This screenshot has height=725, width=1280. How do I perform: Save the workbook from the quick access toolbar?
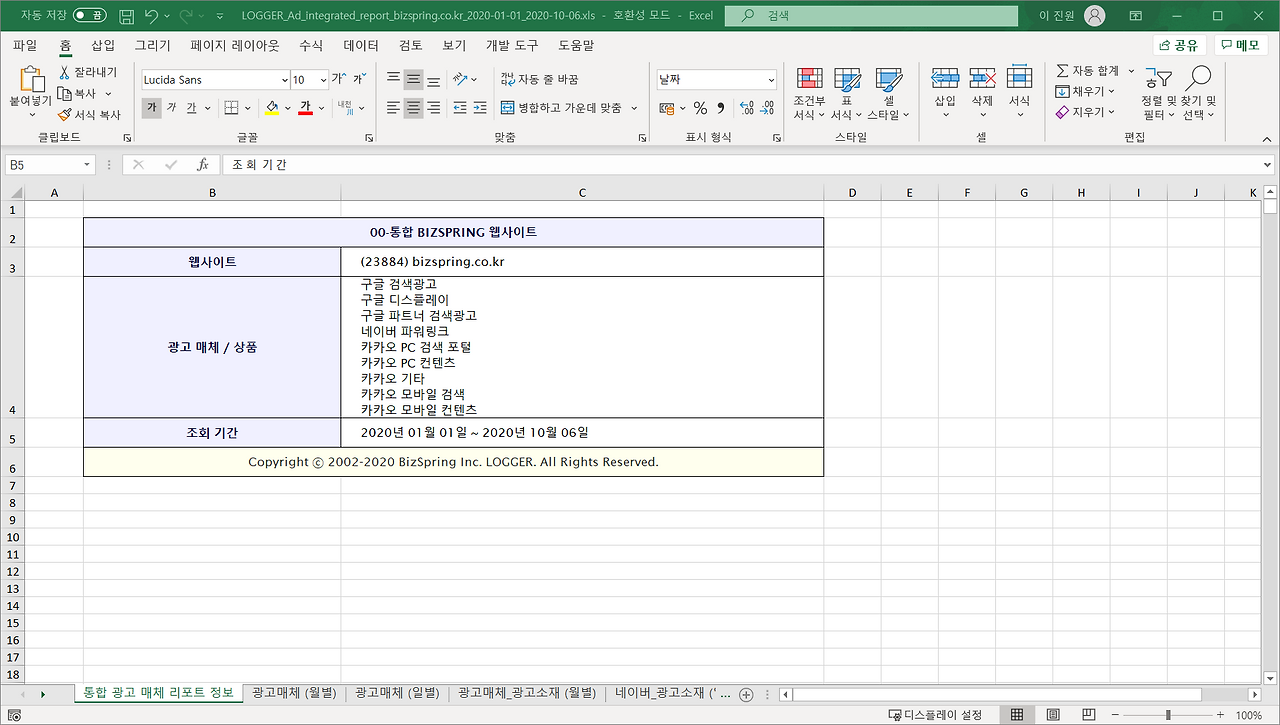126,16
